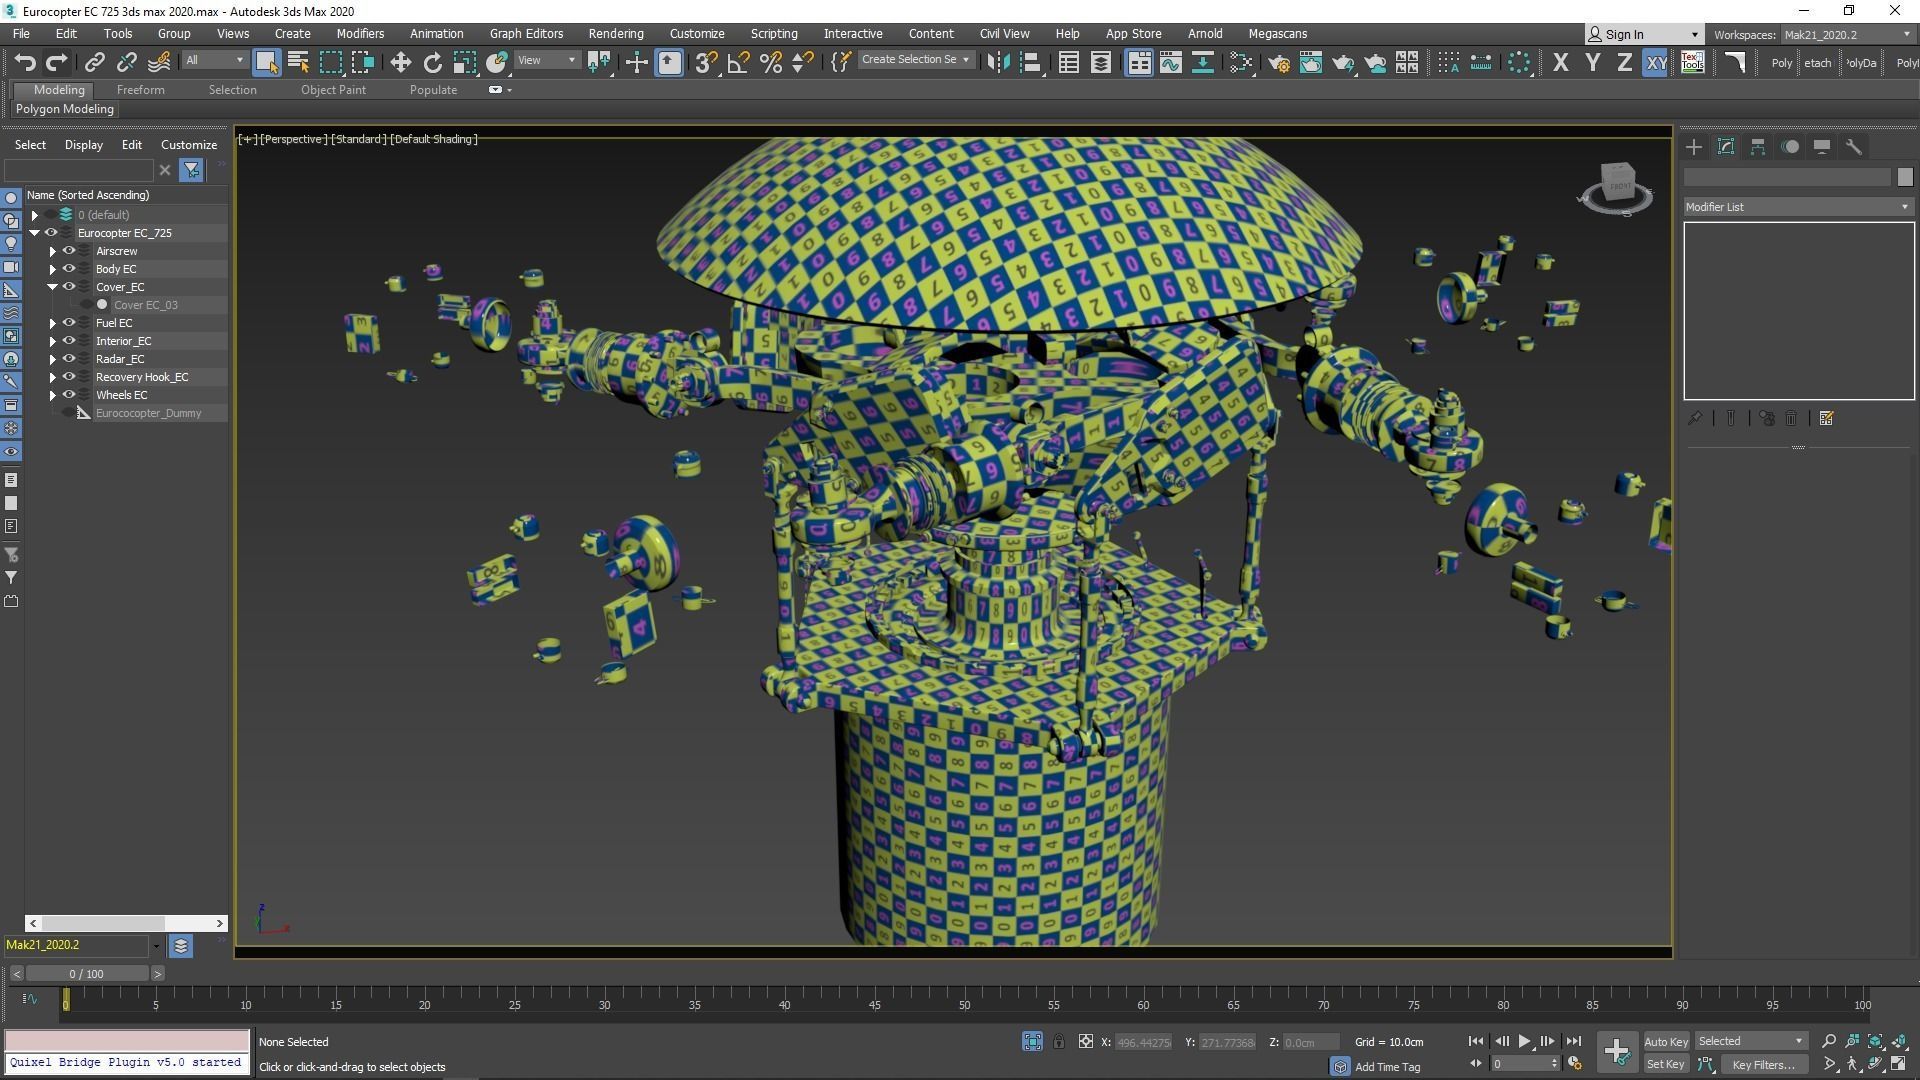Toggle visibility of Airscrew layer
1920x1080 pixels.
coord(69,251)
